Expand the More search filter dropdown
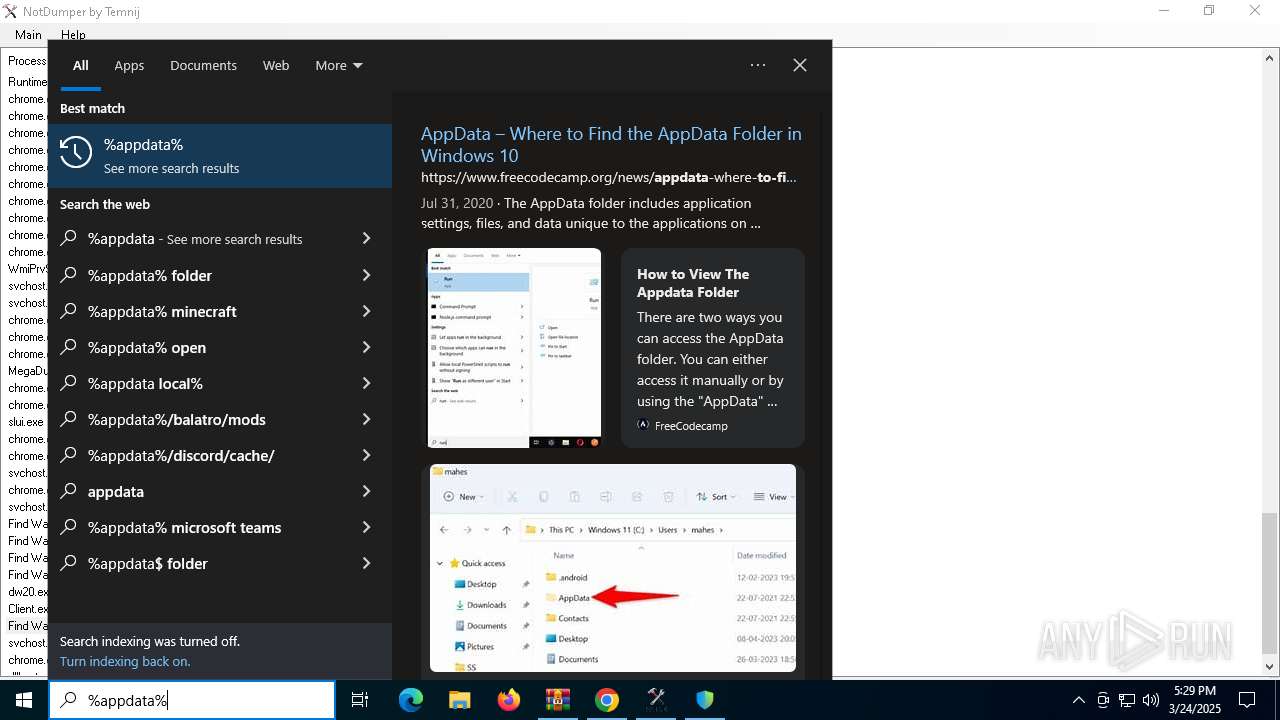This screenshot has width=1280, height=720. pos(339,65)
